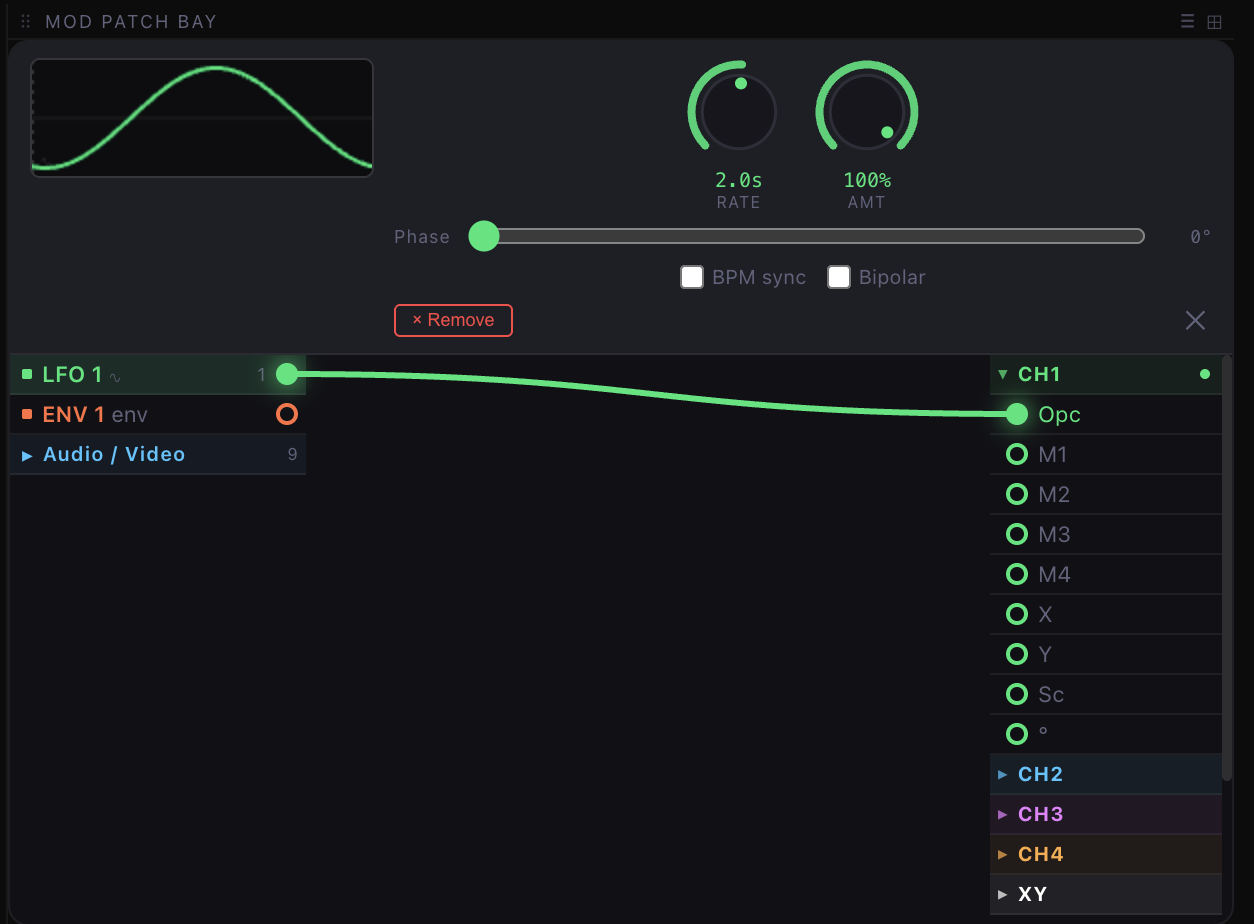1254x924 pixels.
Task: Click the 2.0s rate value
Action: click(x=739, y=180)
